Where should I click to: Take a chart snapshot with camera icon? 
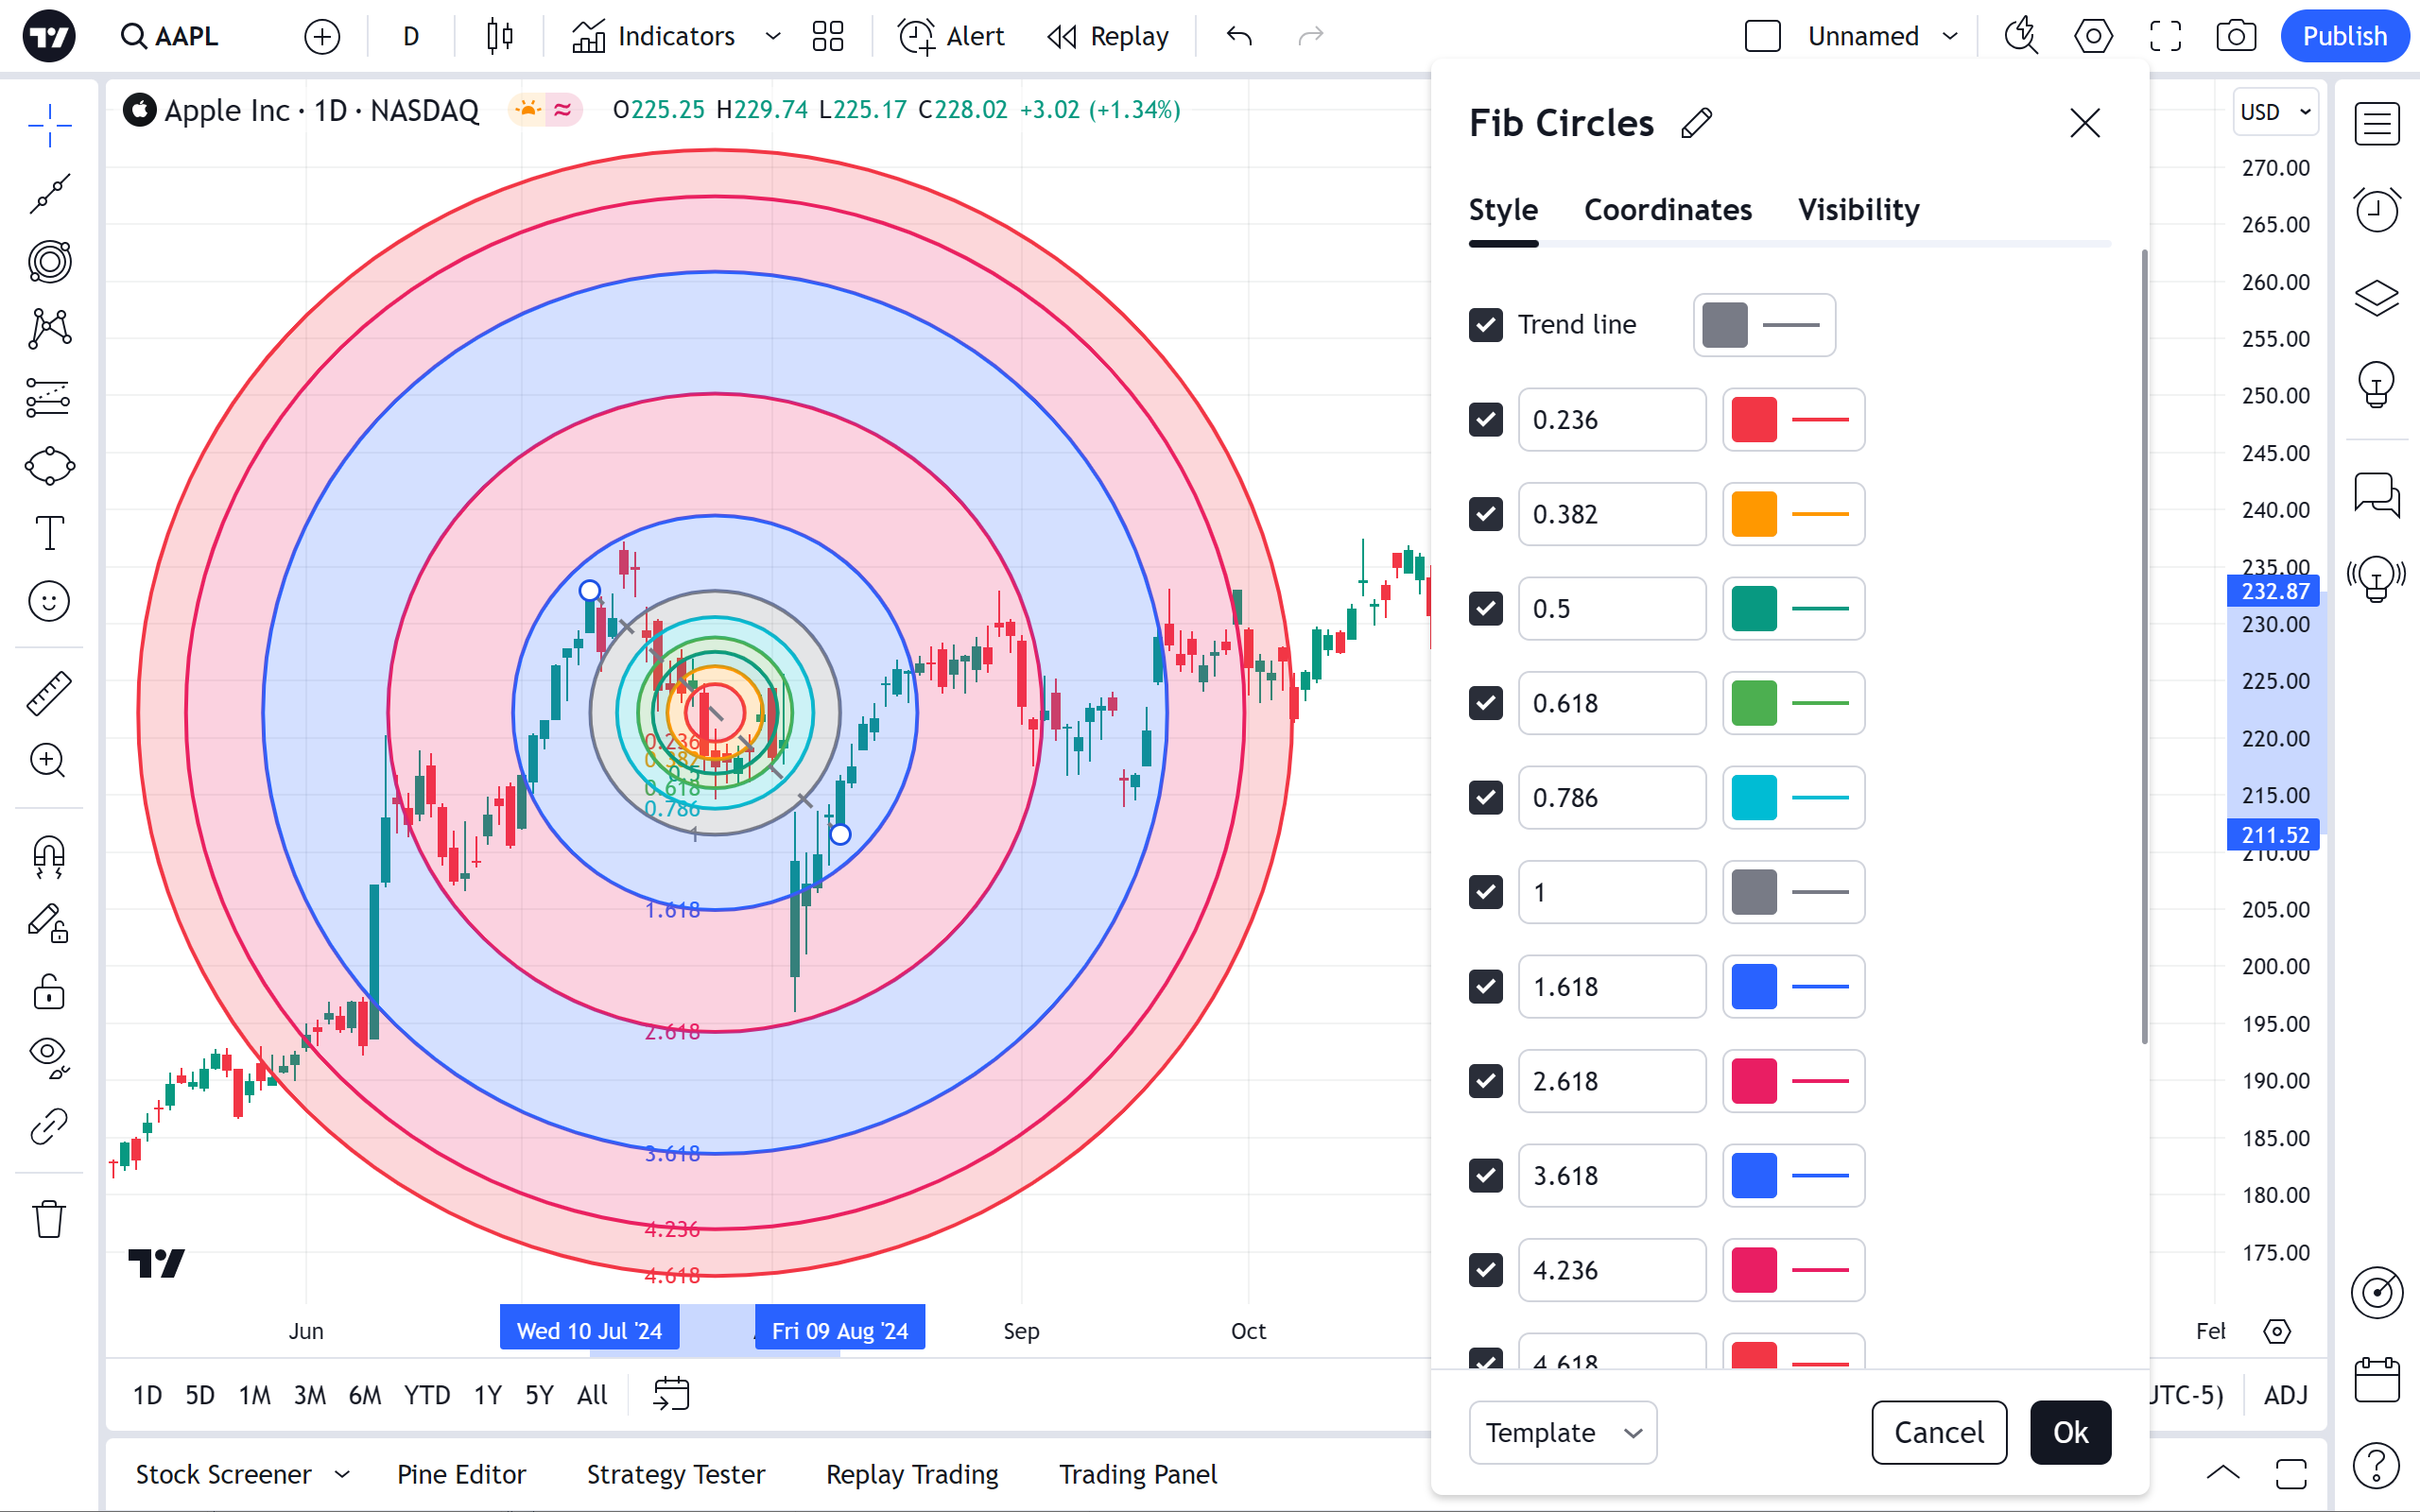(x=2235, y=37)
